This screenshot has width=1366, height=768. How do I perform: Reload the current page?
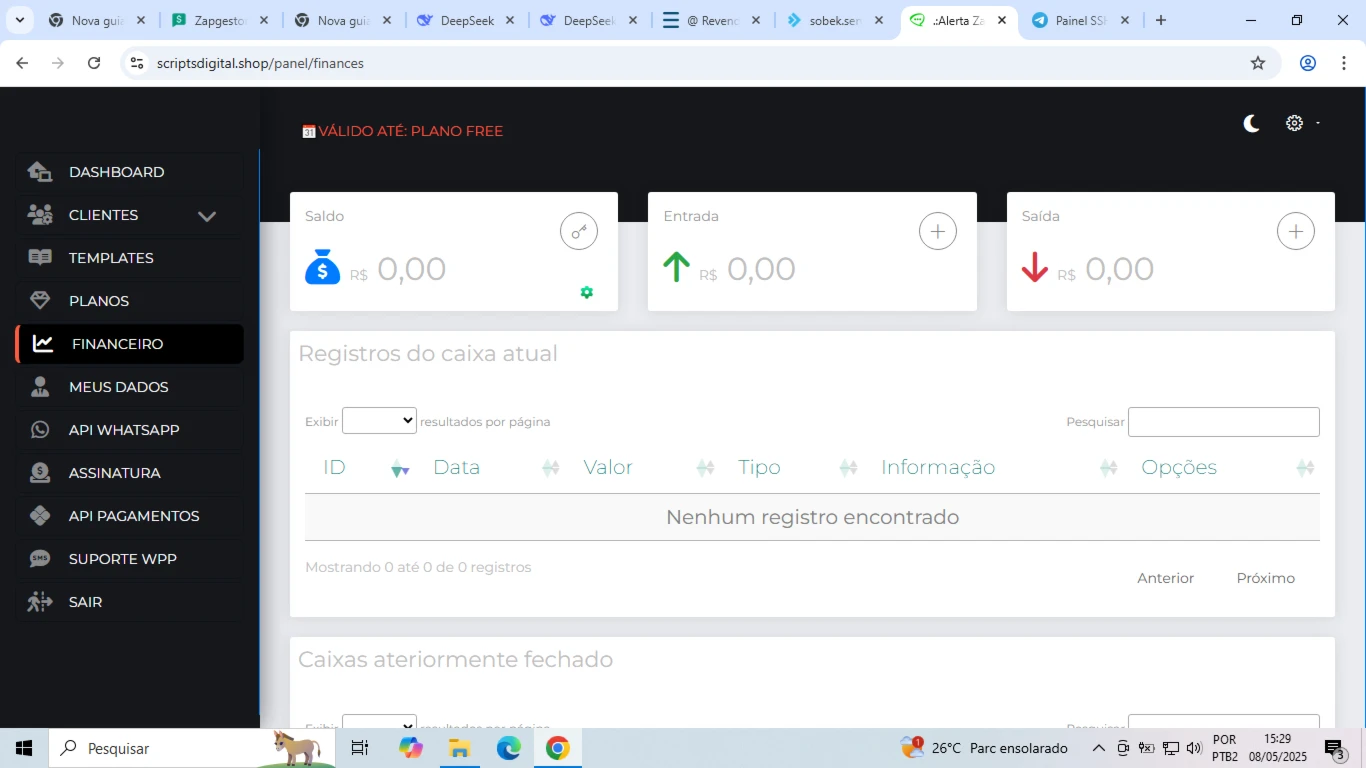[94, 63]
